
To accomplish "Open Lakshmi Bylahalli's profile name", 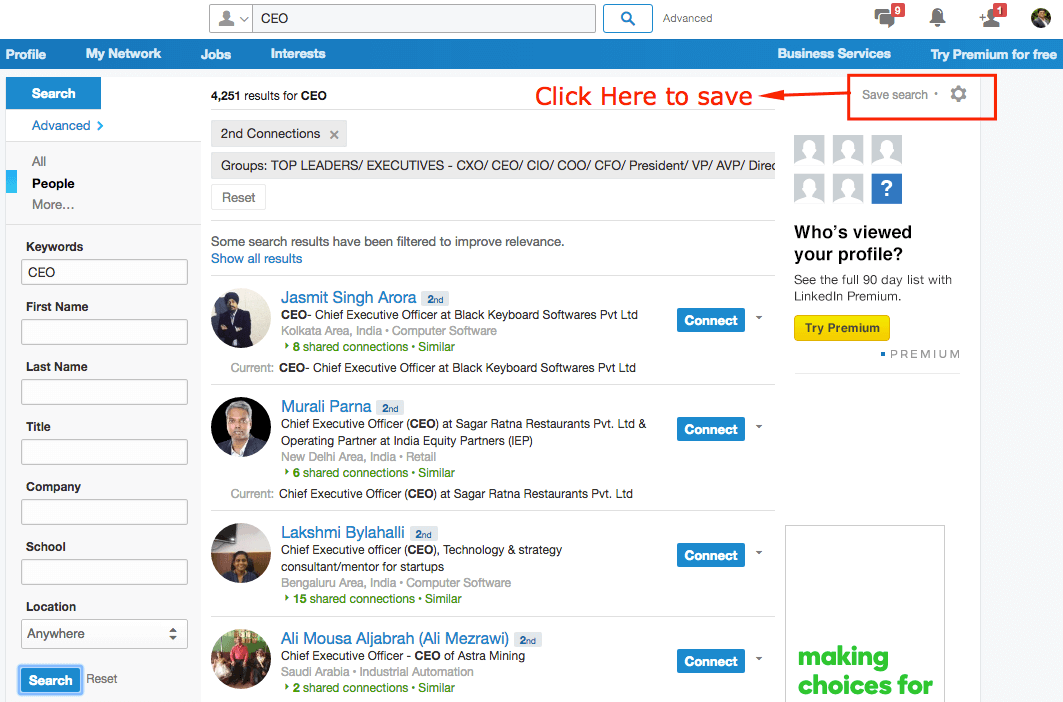I will pyautogui.click(x=342, y=532).
